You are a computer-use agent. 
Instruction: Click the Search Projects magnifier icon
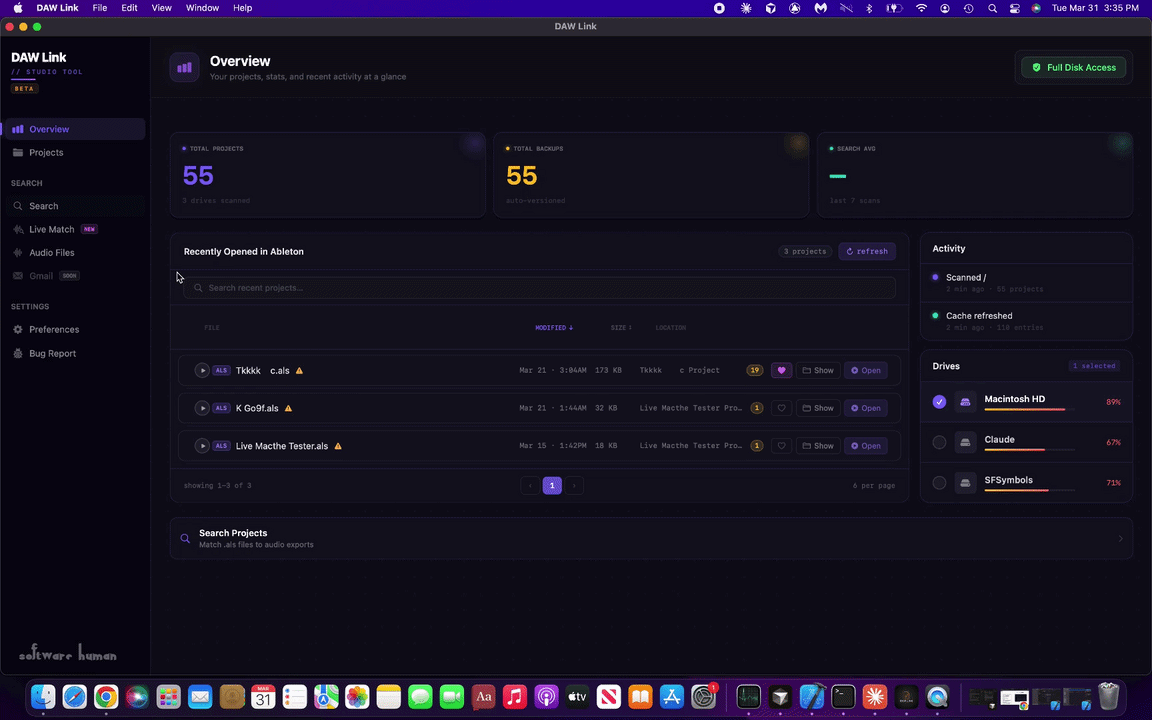pos(185,538)
